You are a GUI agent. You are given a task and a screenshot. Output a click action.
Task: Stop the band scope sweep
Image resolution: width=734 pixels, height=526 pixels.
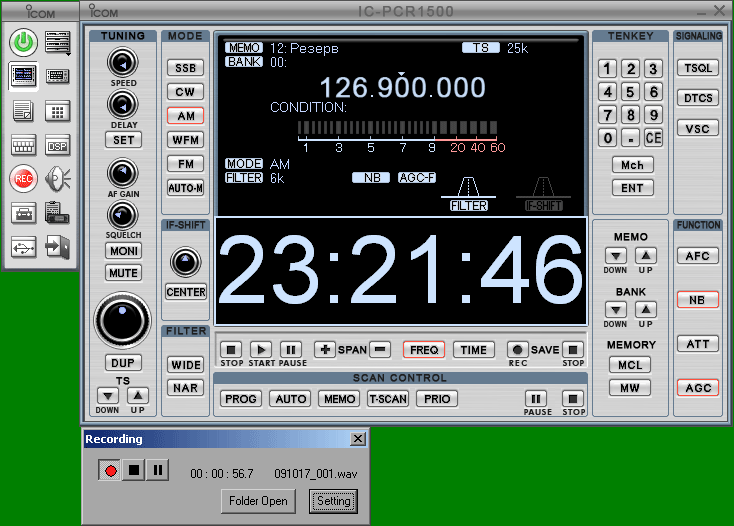pos(231,350)
